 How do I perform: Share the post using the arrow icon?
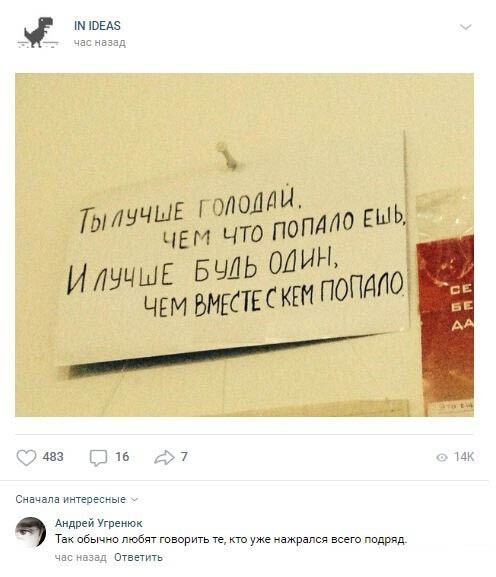coord(164,457)
